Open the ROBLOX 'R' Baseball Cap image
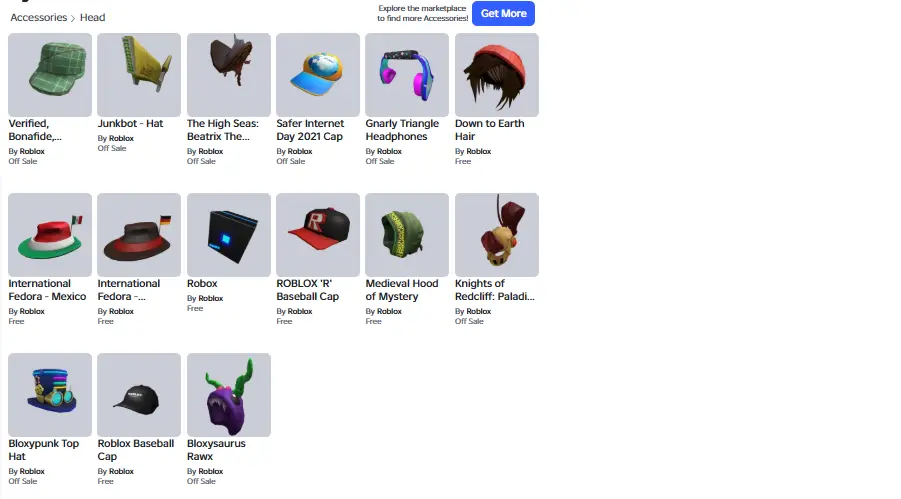The width and height of the screenshot is (901, 499). tap(318, 235)
